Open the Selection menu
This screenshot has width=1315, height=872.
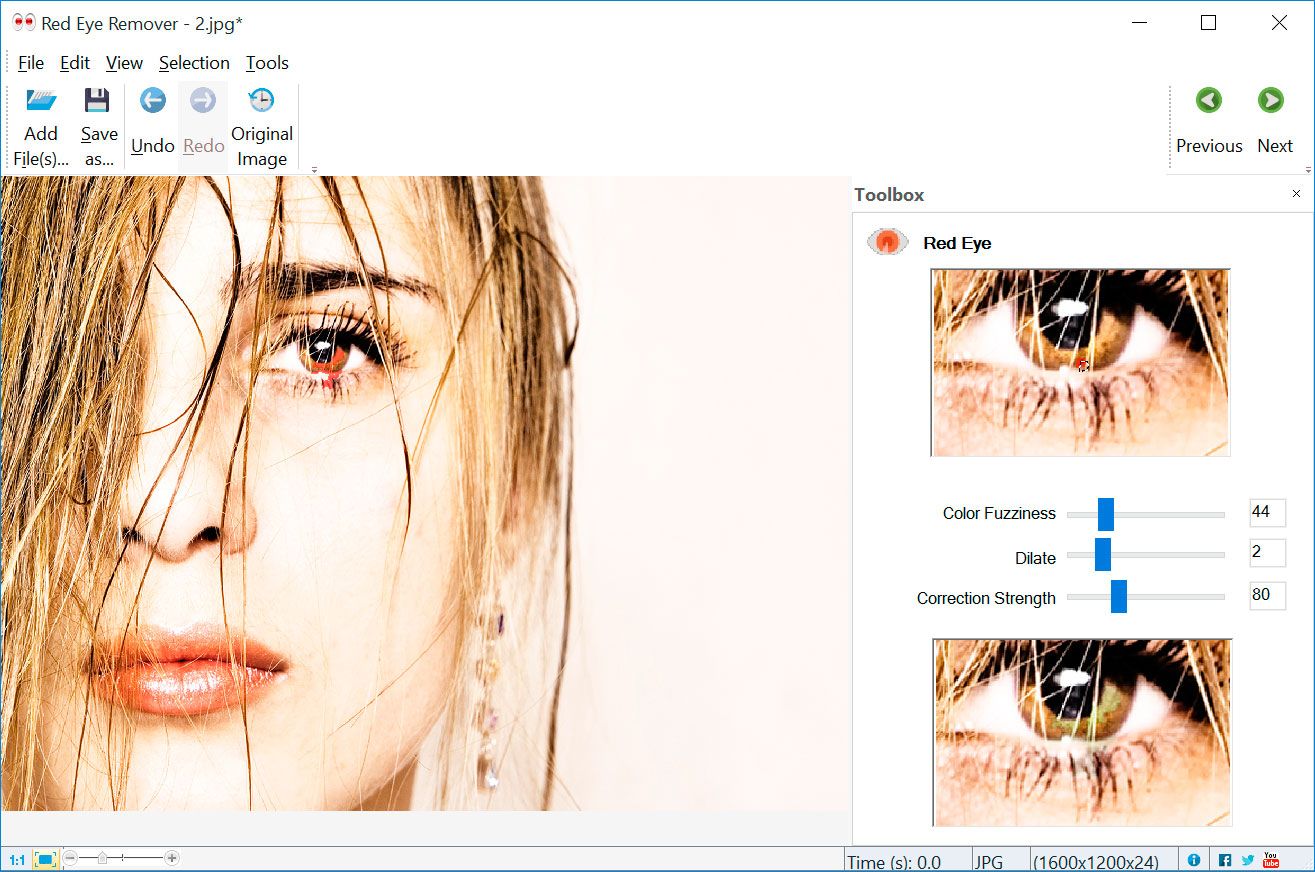(194, 62)
